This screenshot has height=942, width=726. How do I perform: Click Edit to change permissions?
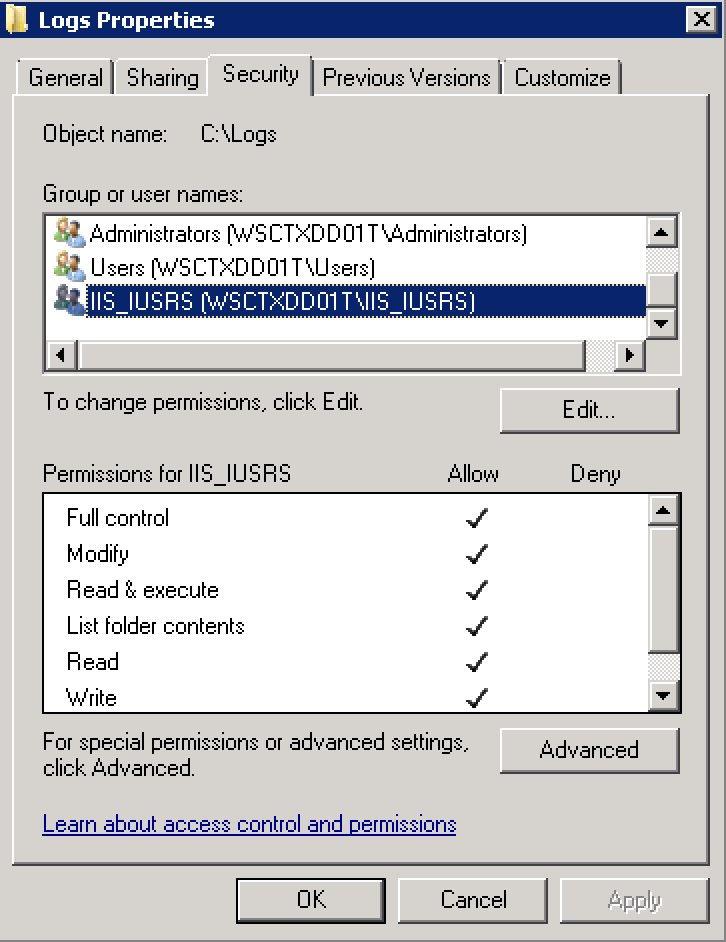[x=589, y=410]
